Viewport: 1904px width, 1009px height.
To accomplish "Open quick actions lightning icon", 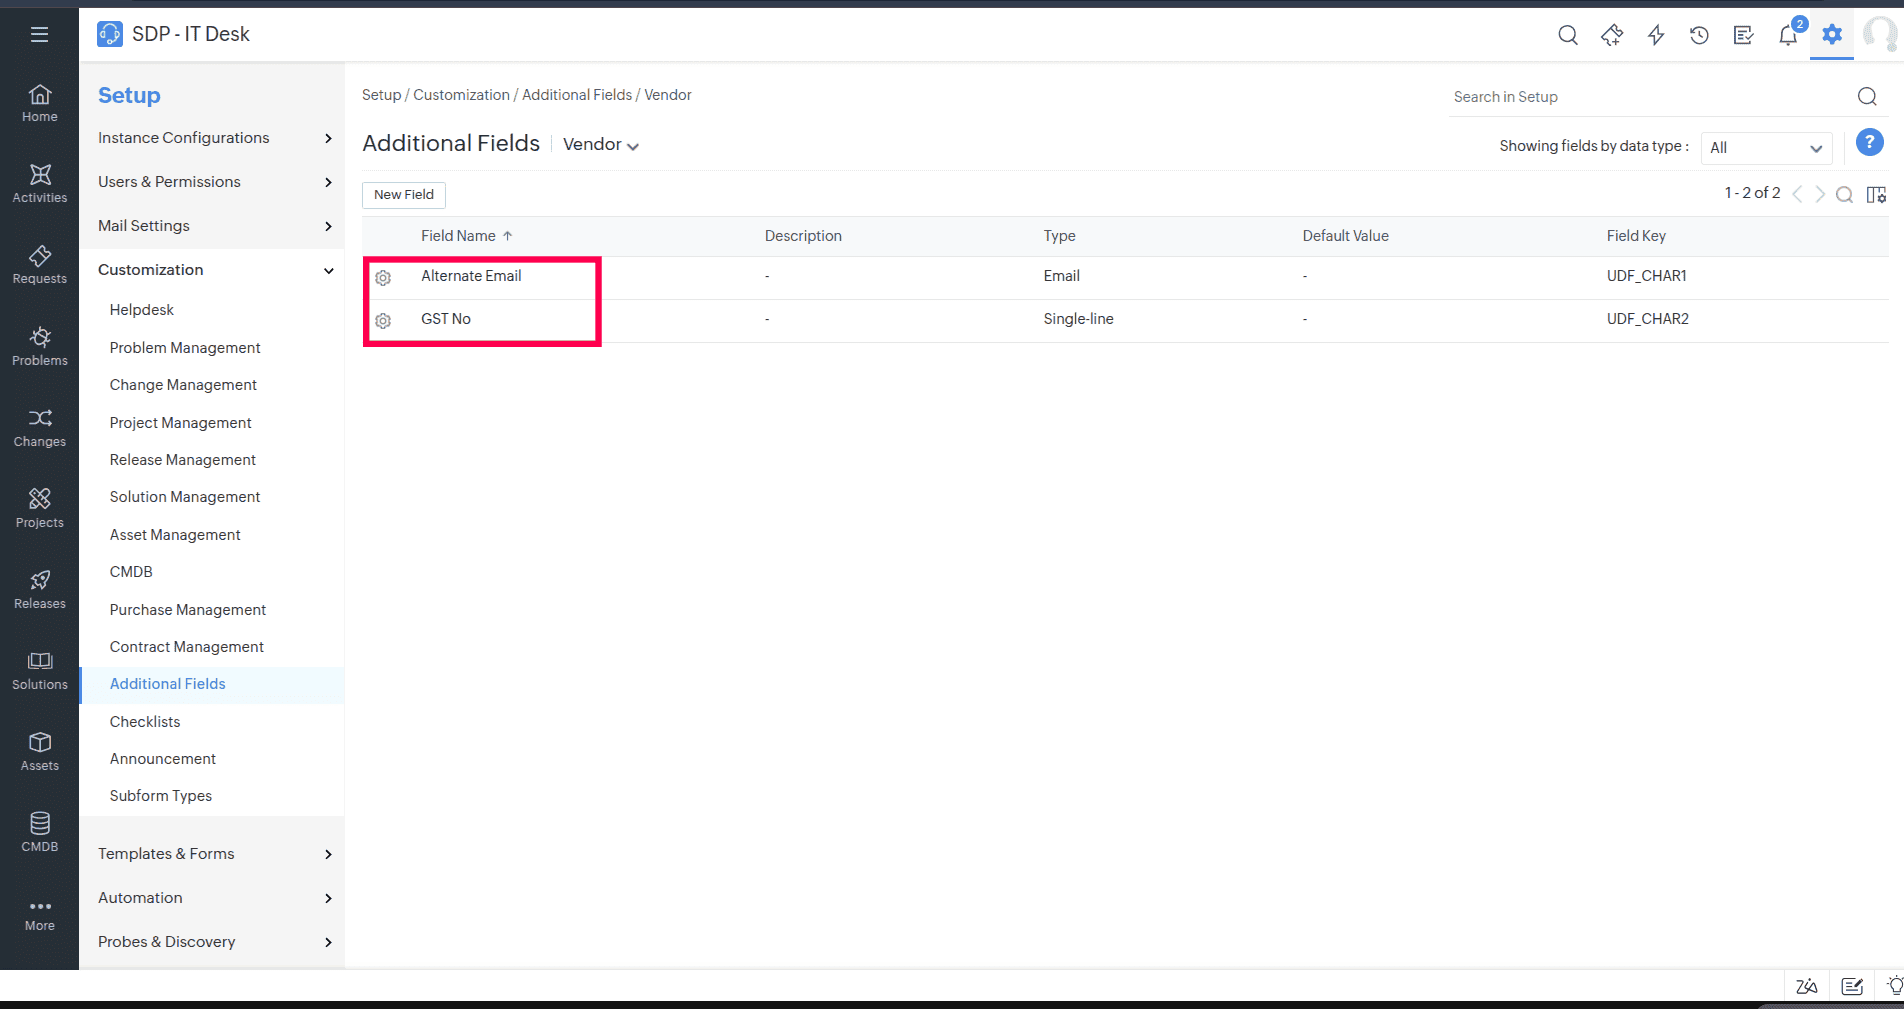I will pos(1656,35).
